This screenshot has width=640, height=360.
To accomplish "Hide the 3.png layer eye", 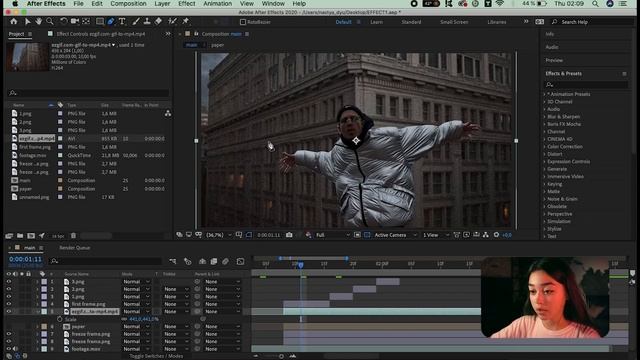I will pos(9,282).
